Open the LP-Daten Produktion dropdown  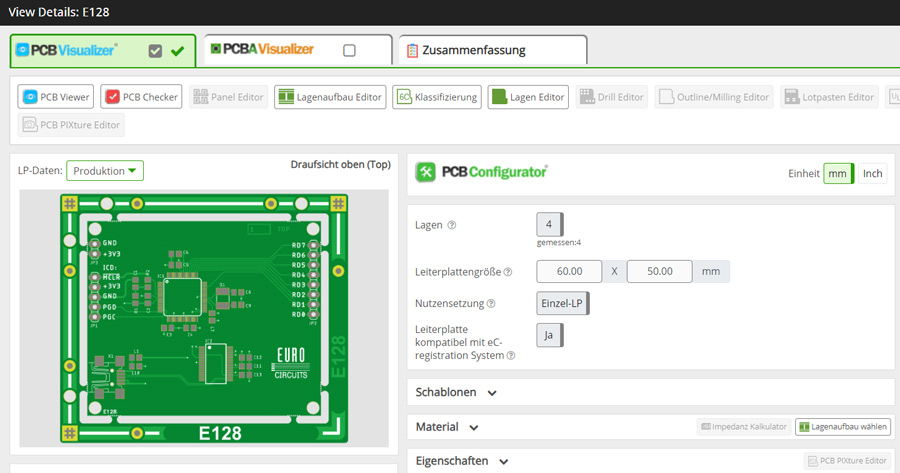[x=105, y=171]
